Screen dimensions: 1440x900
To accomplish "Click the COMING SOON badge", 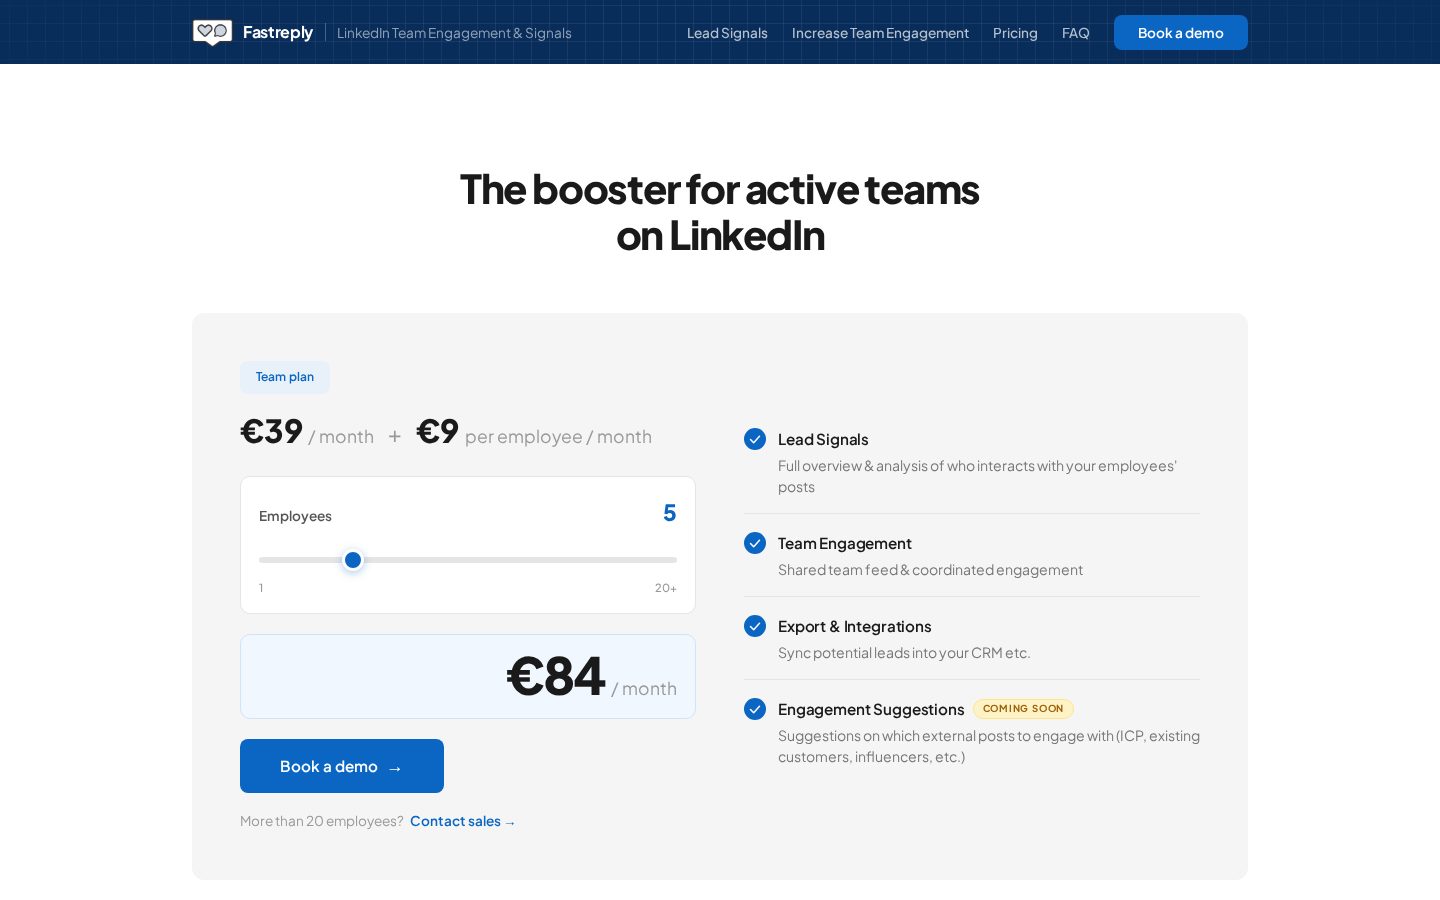I will tap(1023, 709).
